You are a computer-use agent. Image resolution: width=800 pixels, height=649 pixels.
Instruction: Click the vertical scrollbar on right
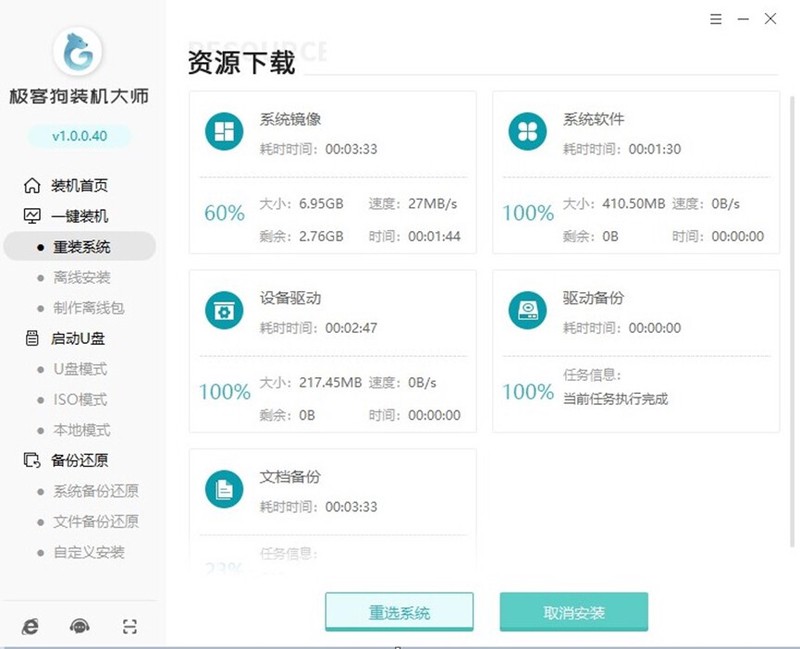point(792,320)
